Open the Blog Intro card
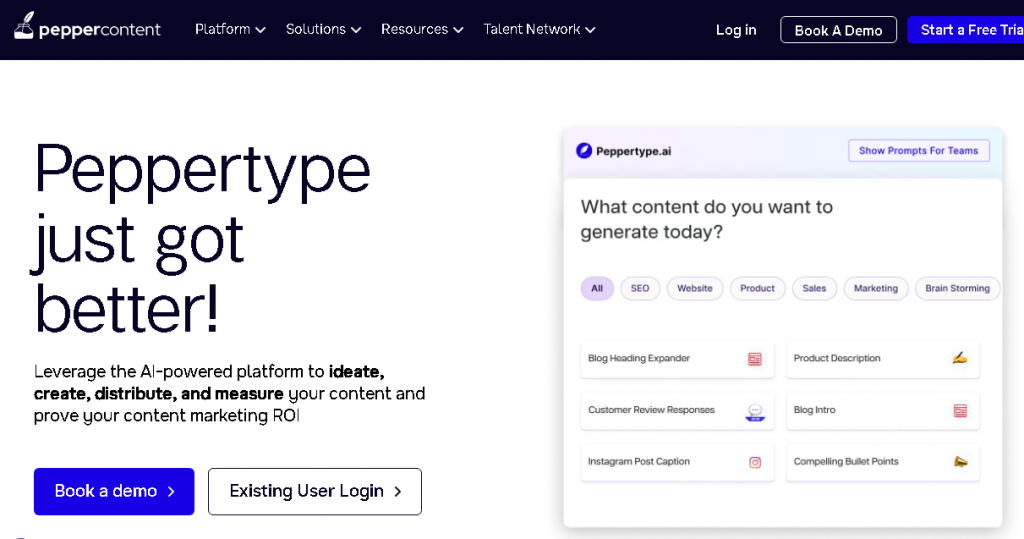The image size is (1024, 539). pos(883,410)
